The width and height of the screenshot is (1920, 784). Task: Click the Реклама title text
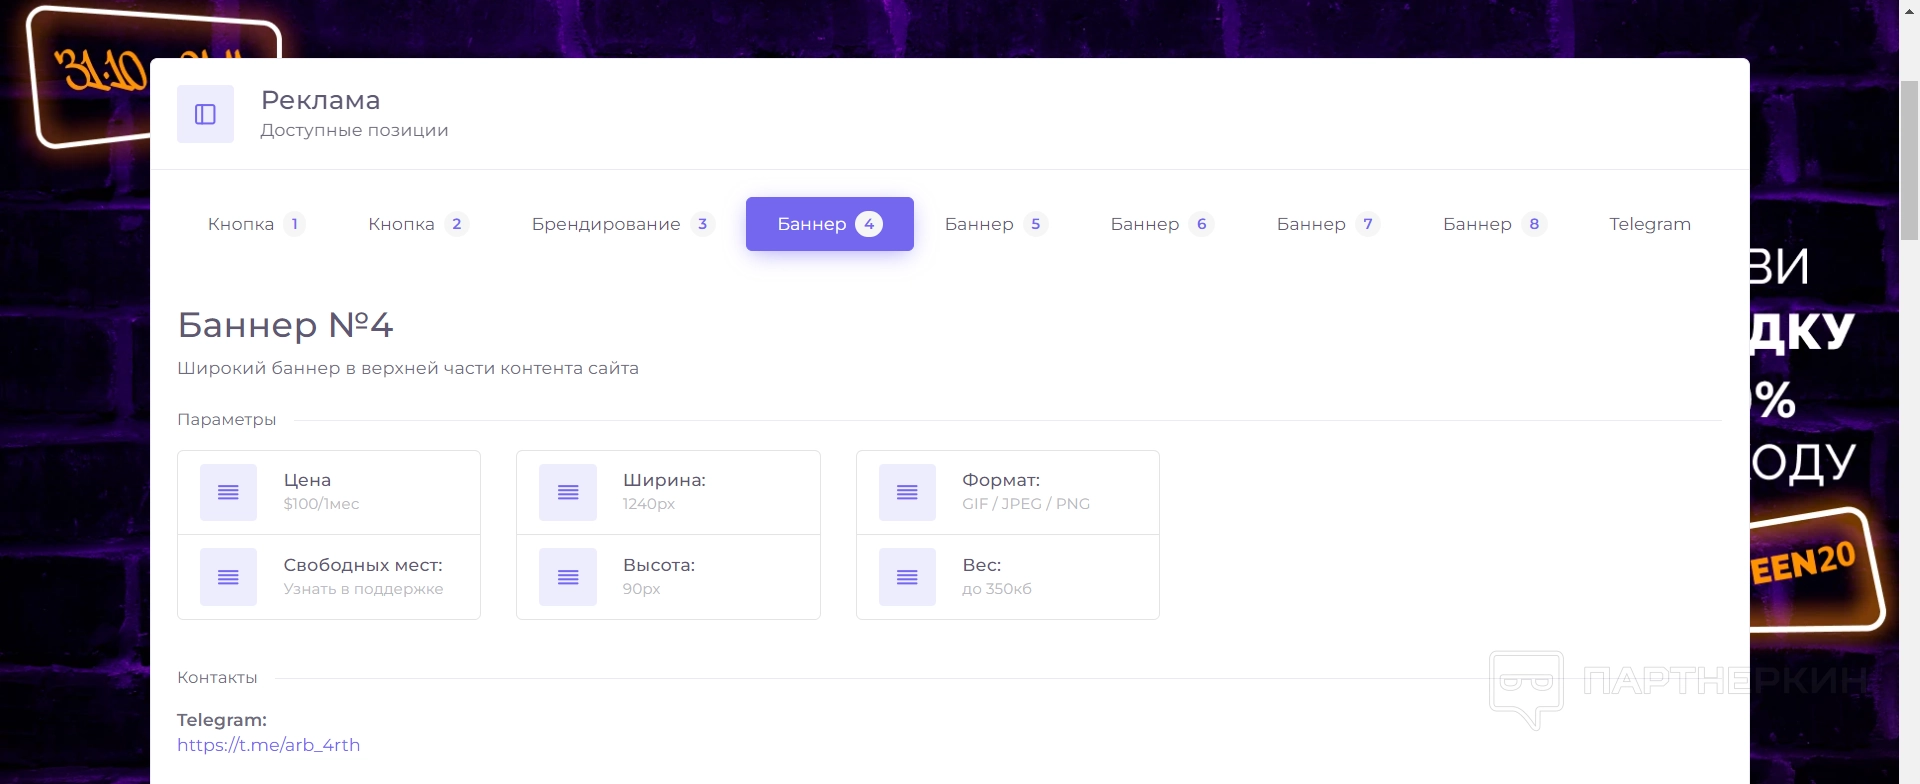pyautogui.click(x=321, y=100)
